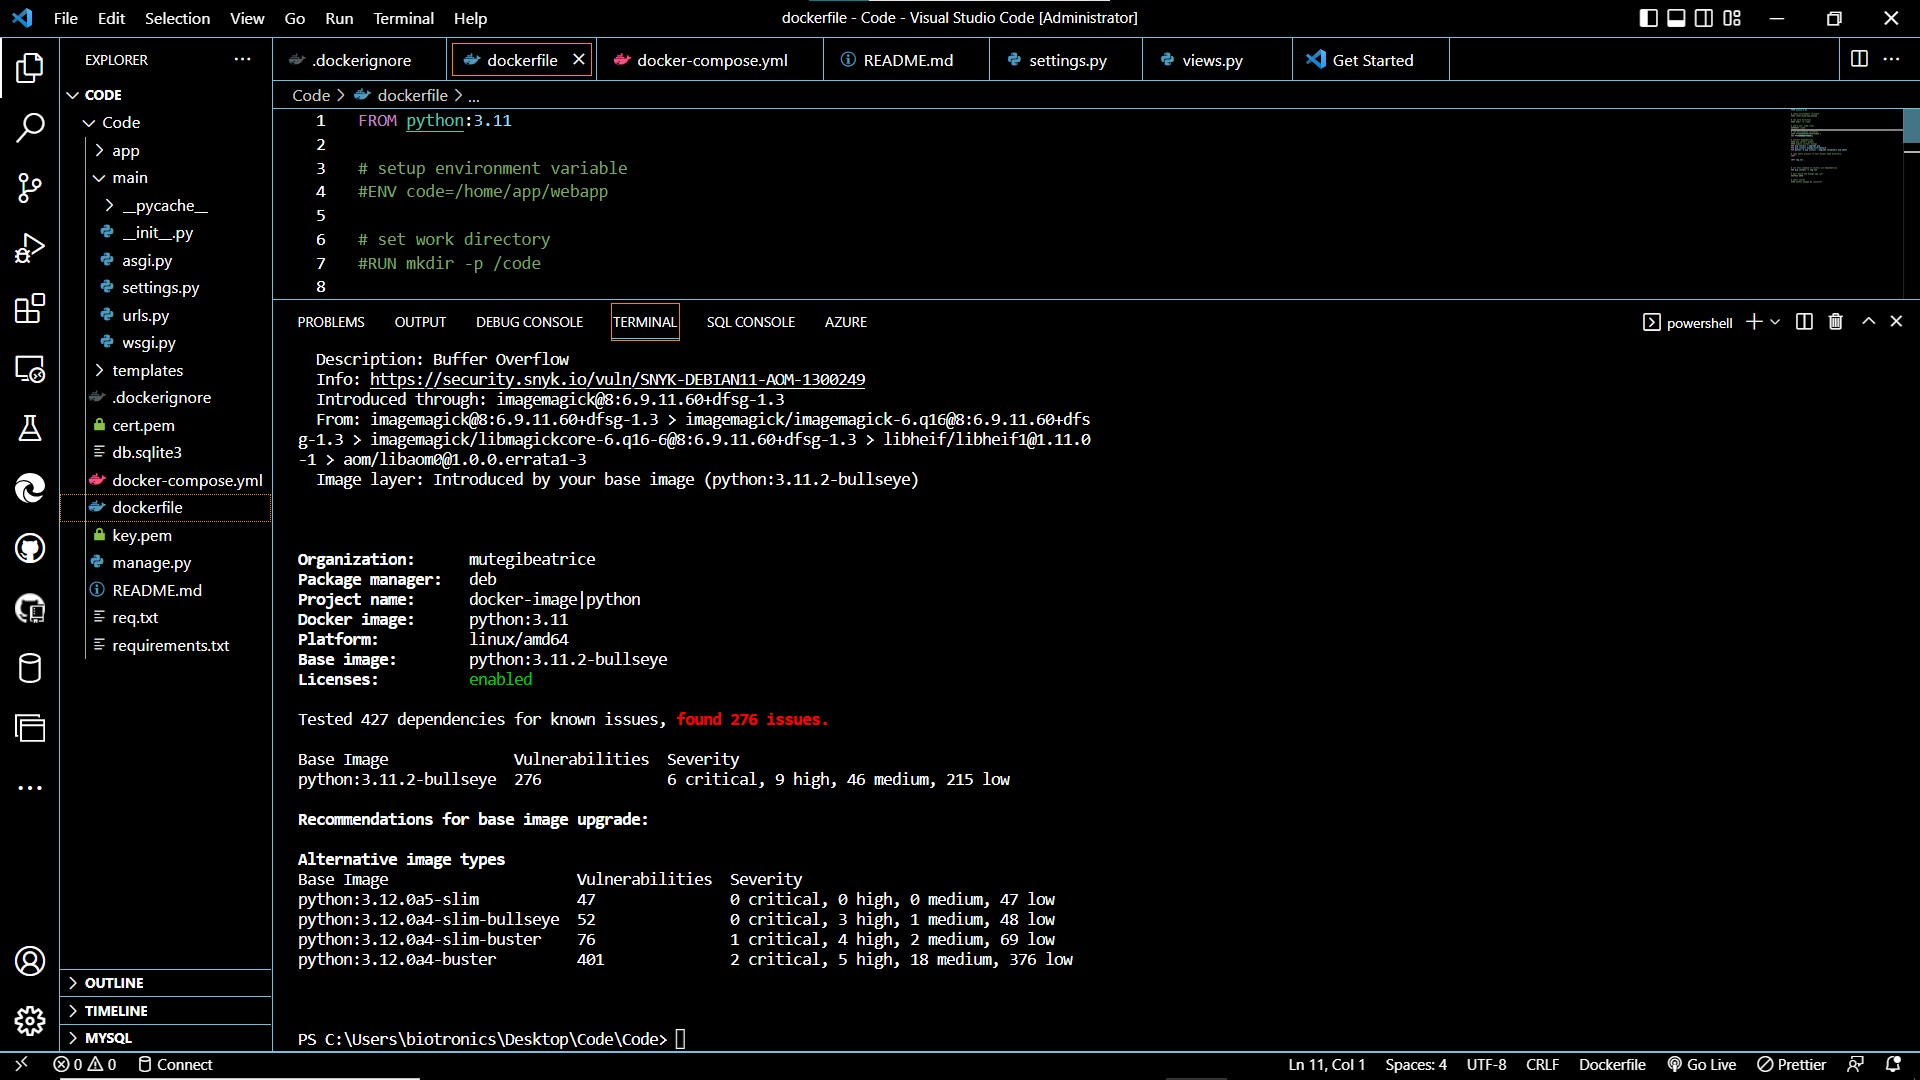Click the feedback icon in status bar

pos(1855,1064)
